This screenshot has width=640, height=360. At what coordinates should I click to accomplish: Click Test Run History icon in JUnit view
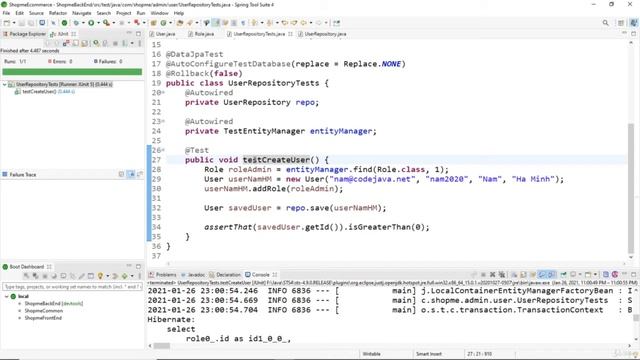[124, 43]
